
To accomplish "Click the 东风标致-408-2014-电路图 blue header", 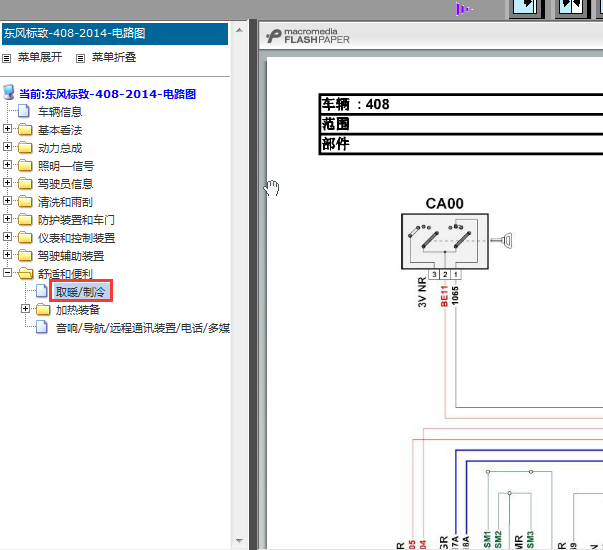I will (x=115, y=33).
